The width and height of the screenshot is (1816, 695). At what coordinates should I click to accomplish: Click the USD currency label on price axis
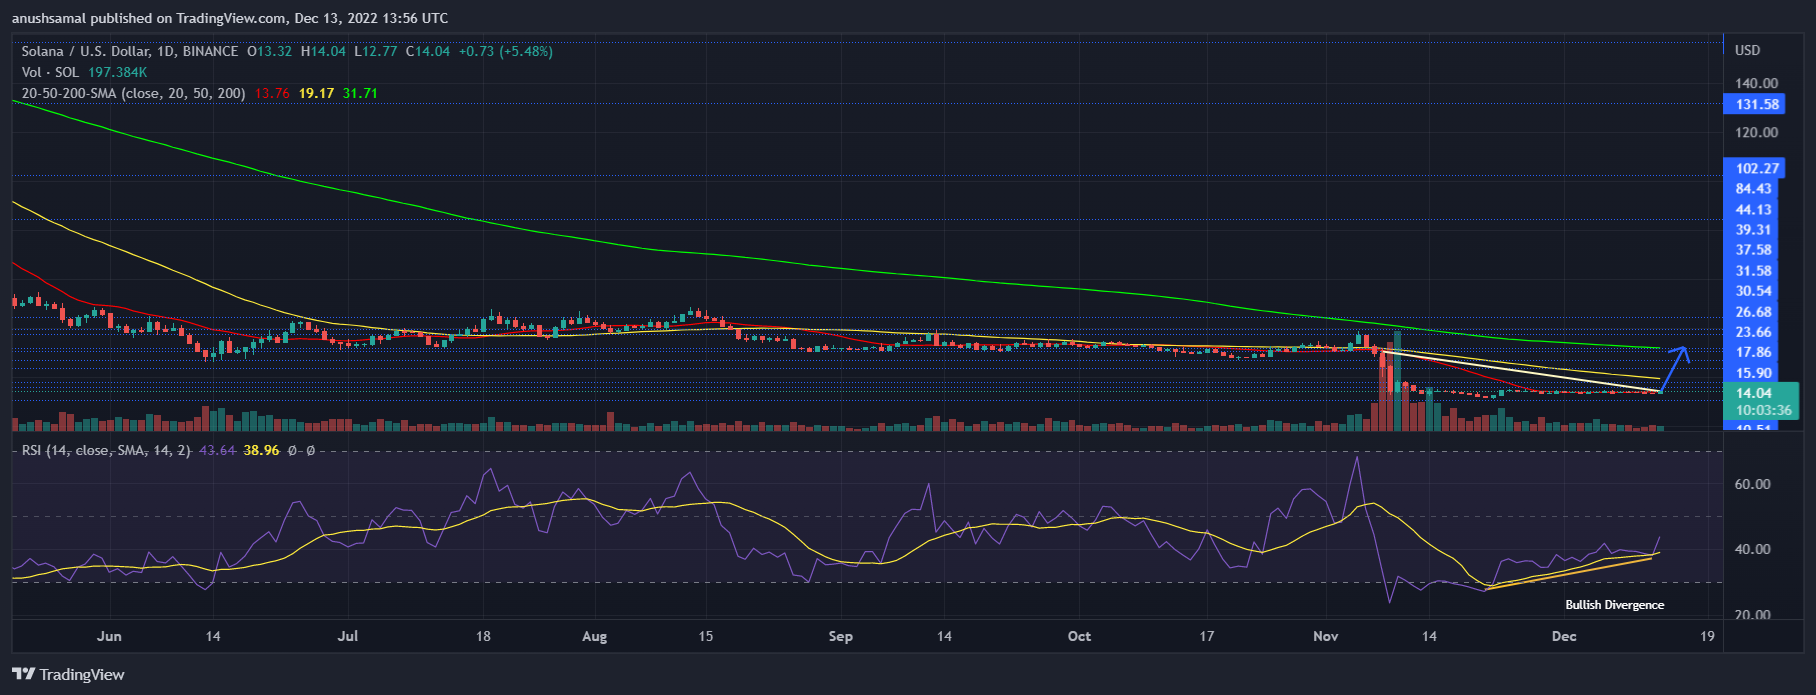pos(1747,50)
